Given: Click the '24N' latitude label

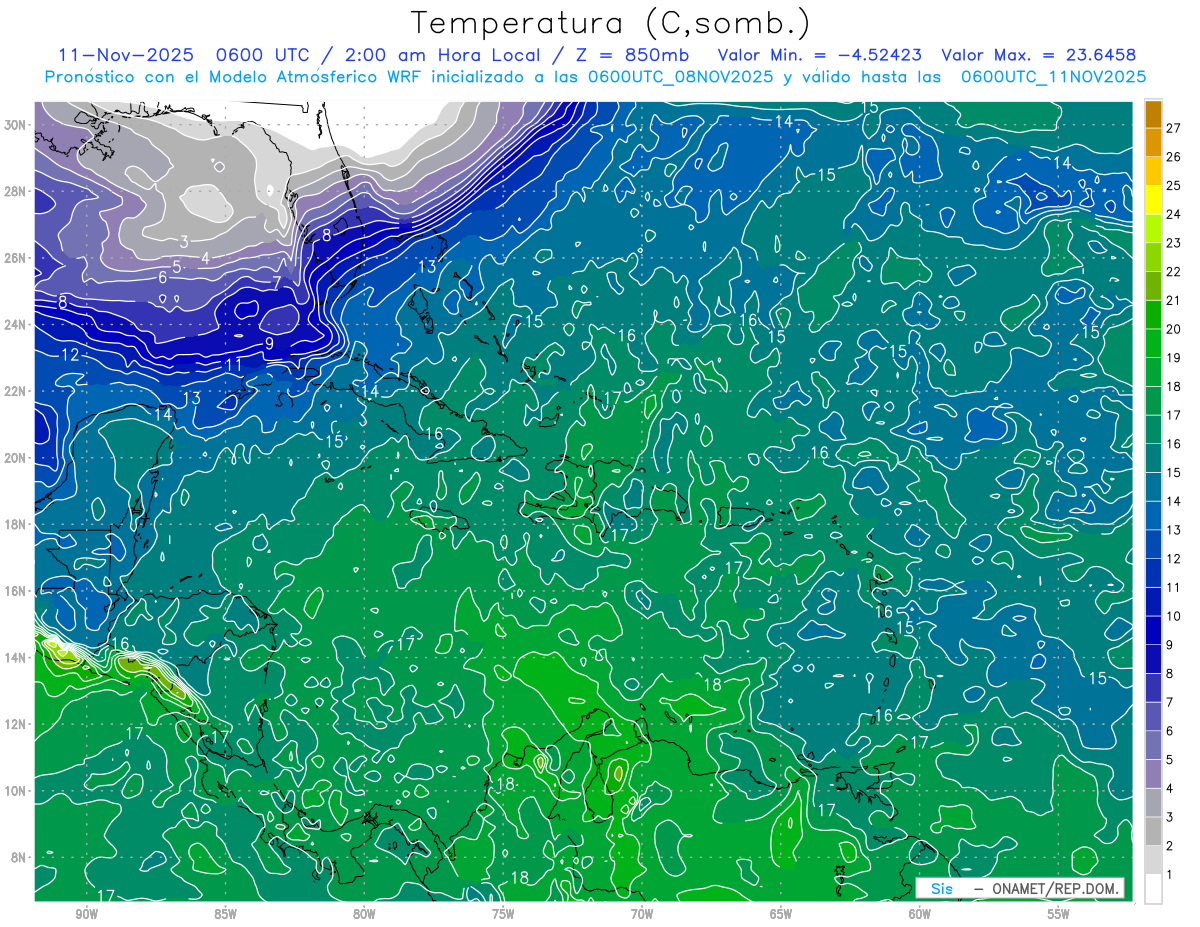Looking at the screenshot, I should 15,325.
